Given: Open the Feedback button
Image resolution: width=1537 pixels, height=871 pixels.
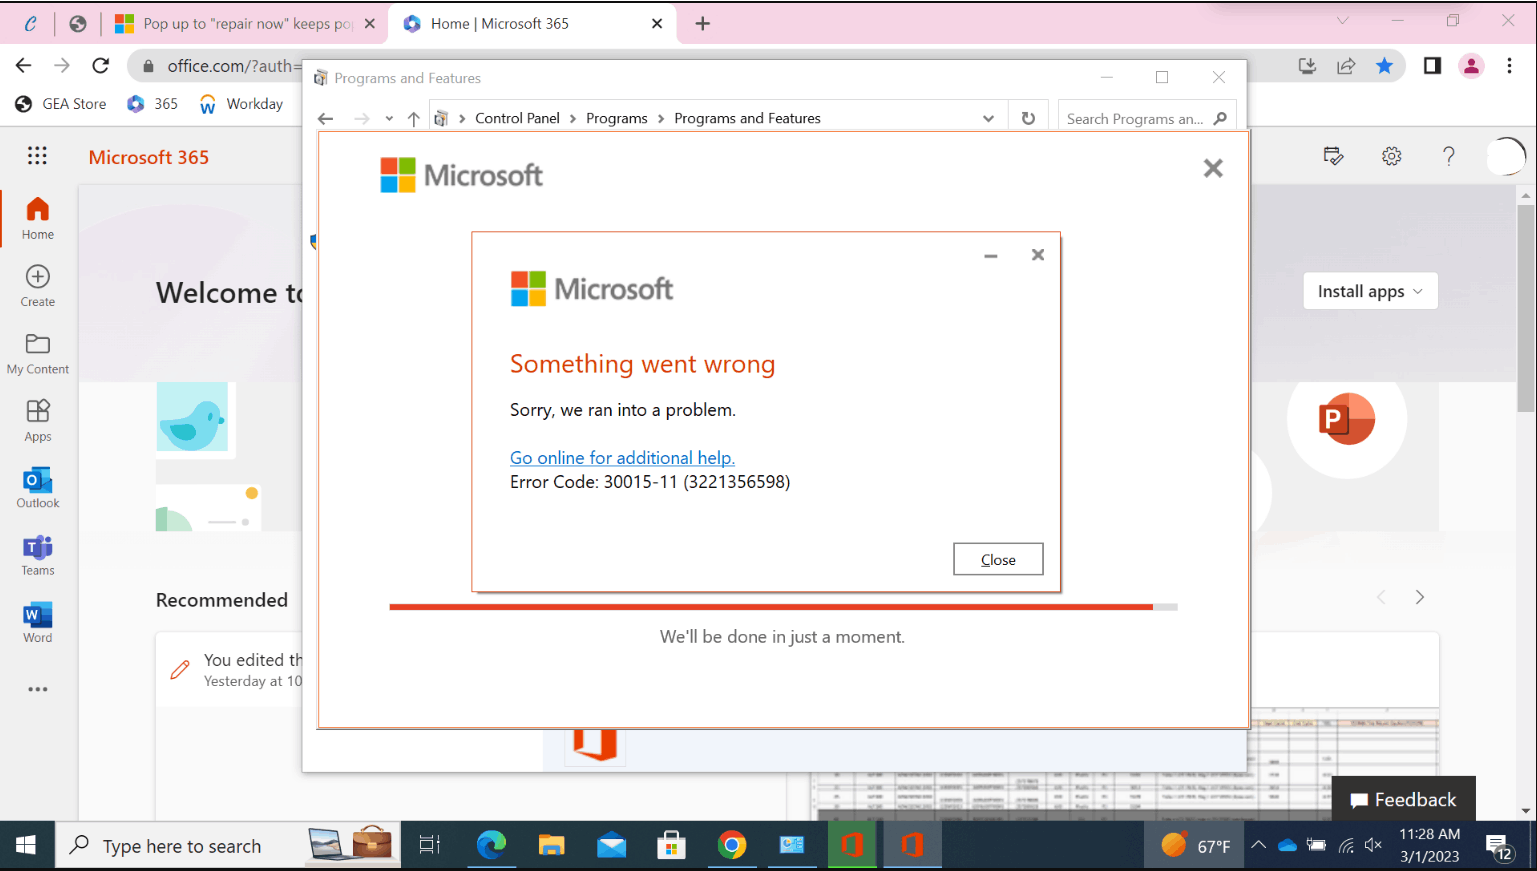Looking at the screenshot, I should point(1403,799).
